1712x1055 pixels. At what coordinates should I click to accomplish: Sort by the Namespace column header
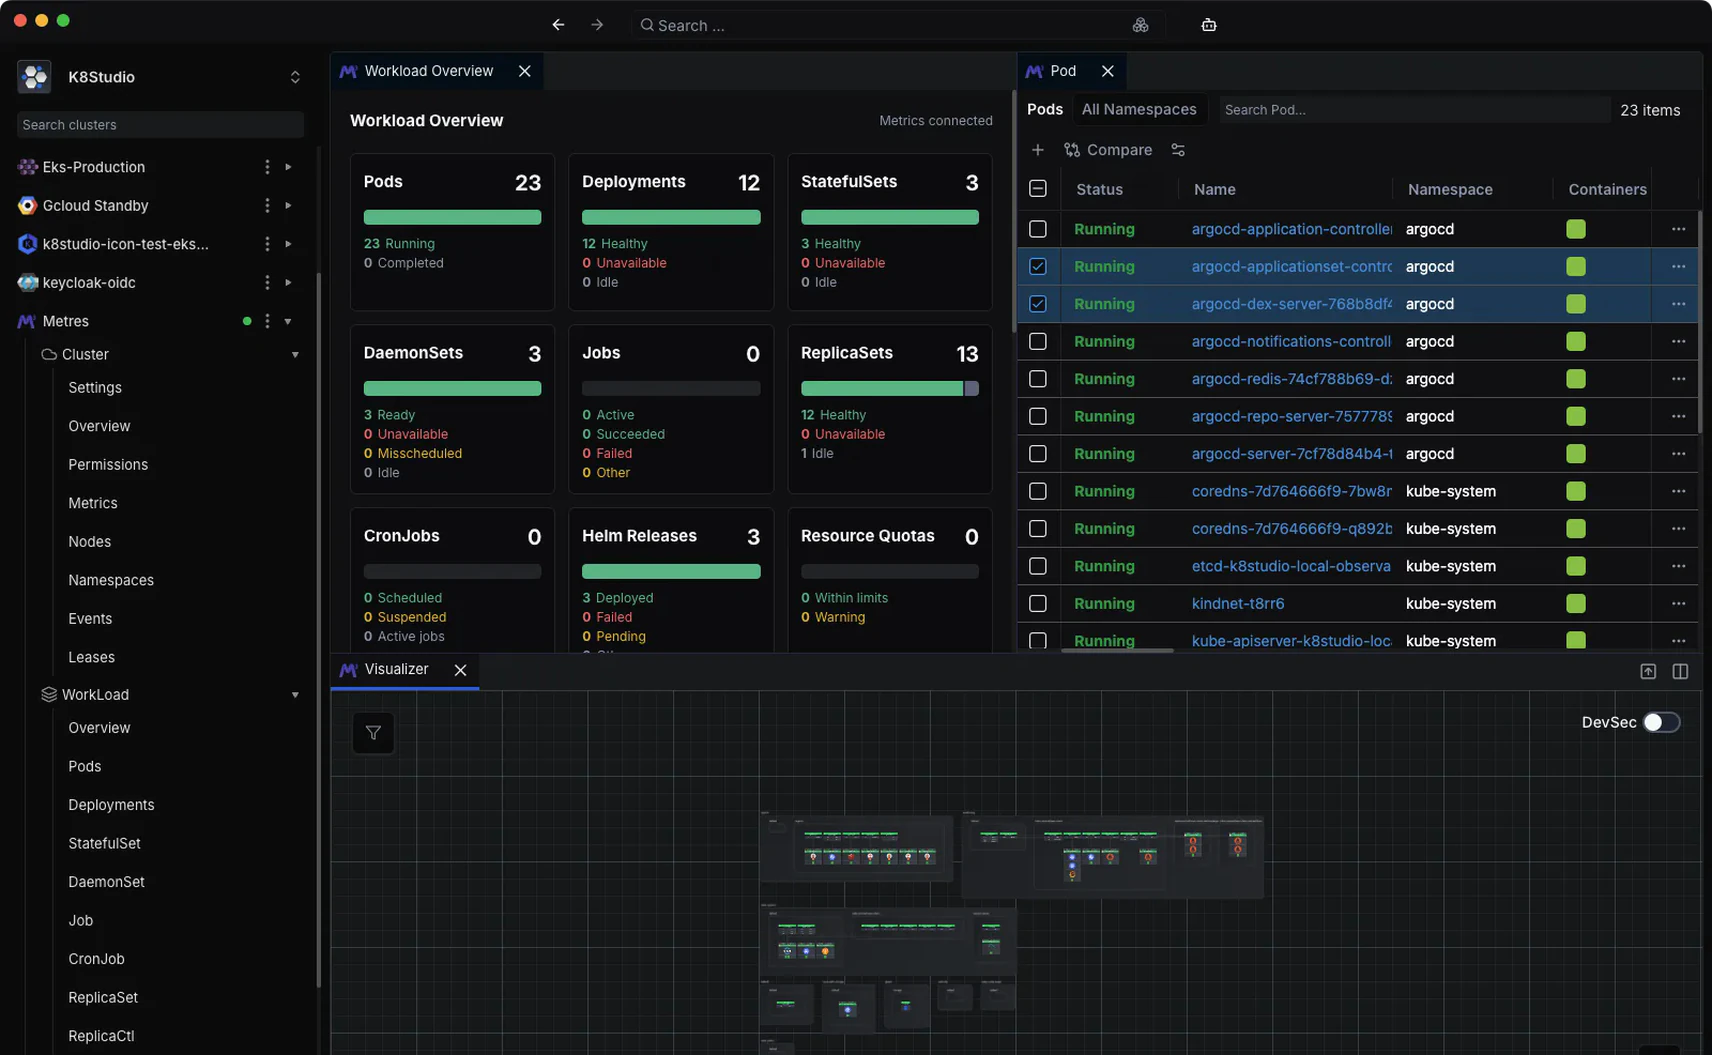(1450, 189)
